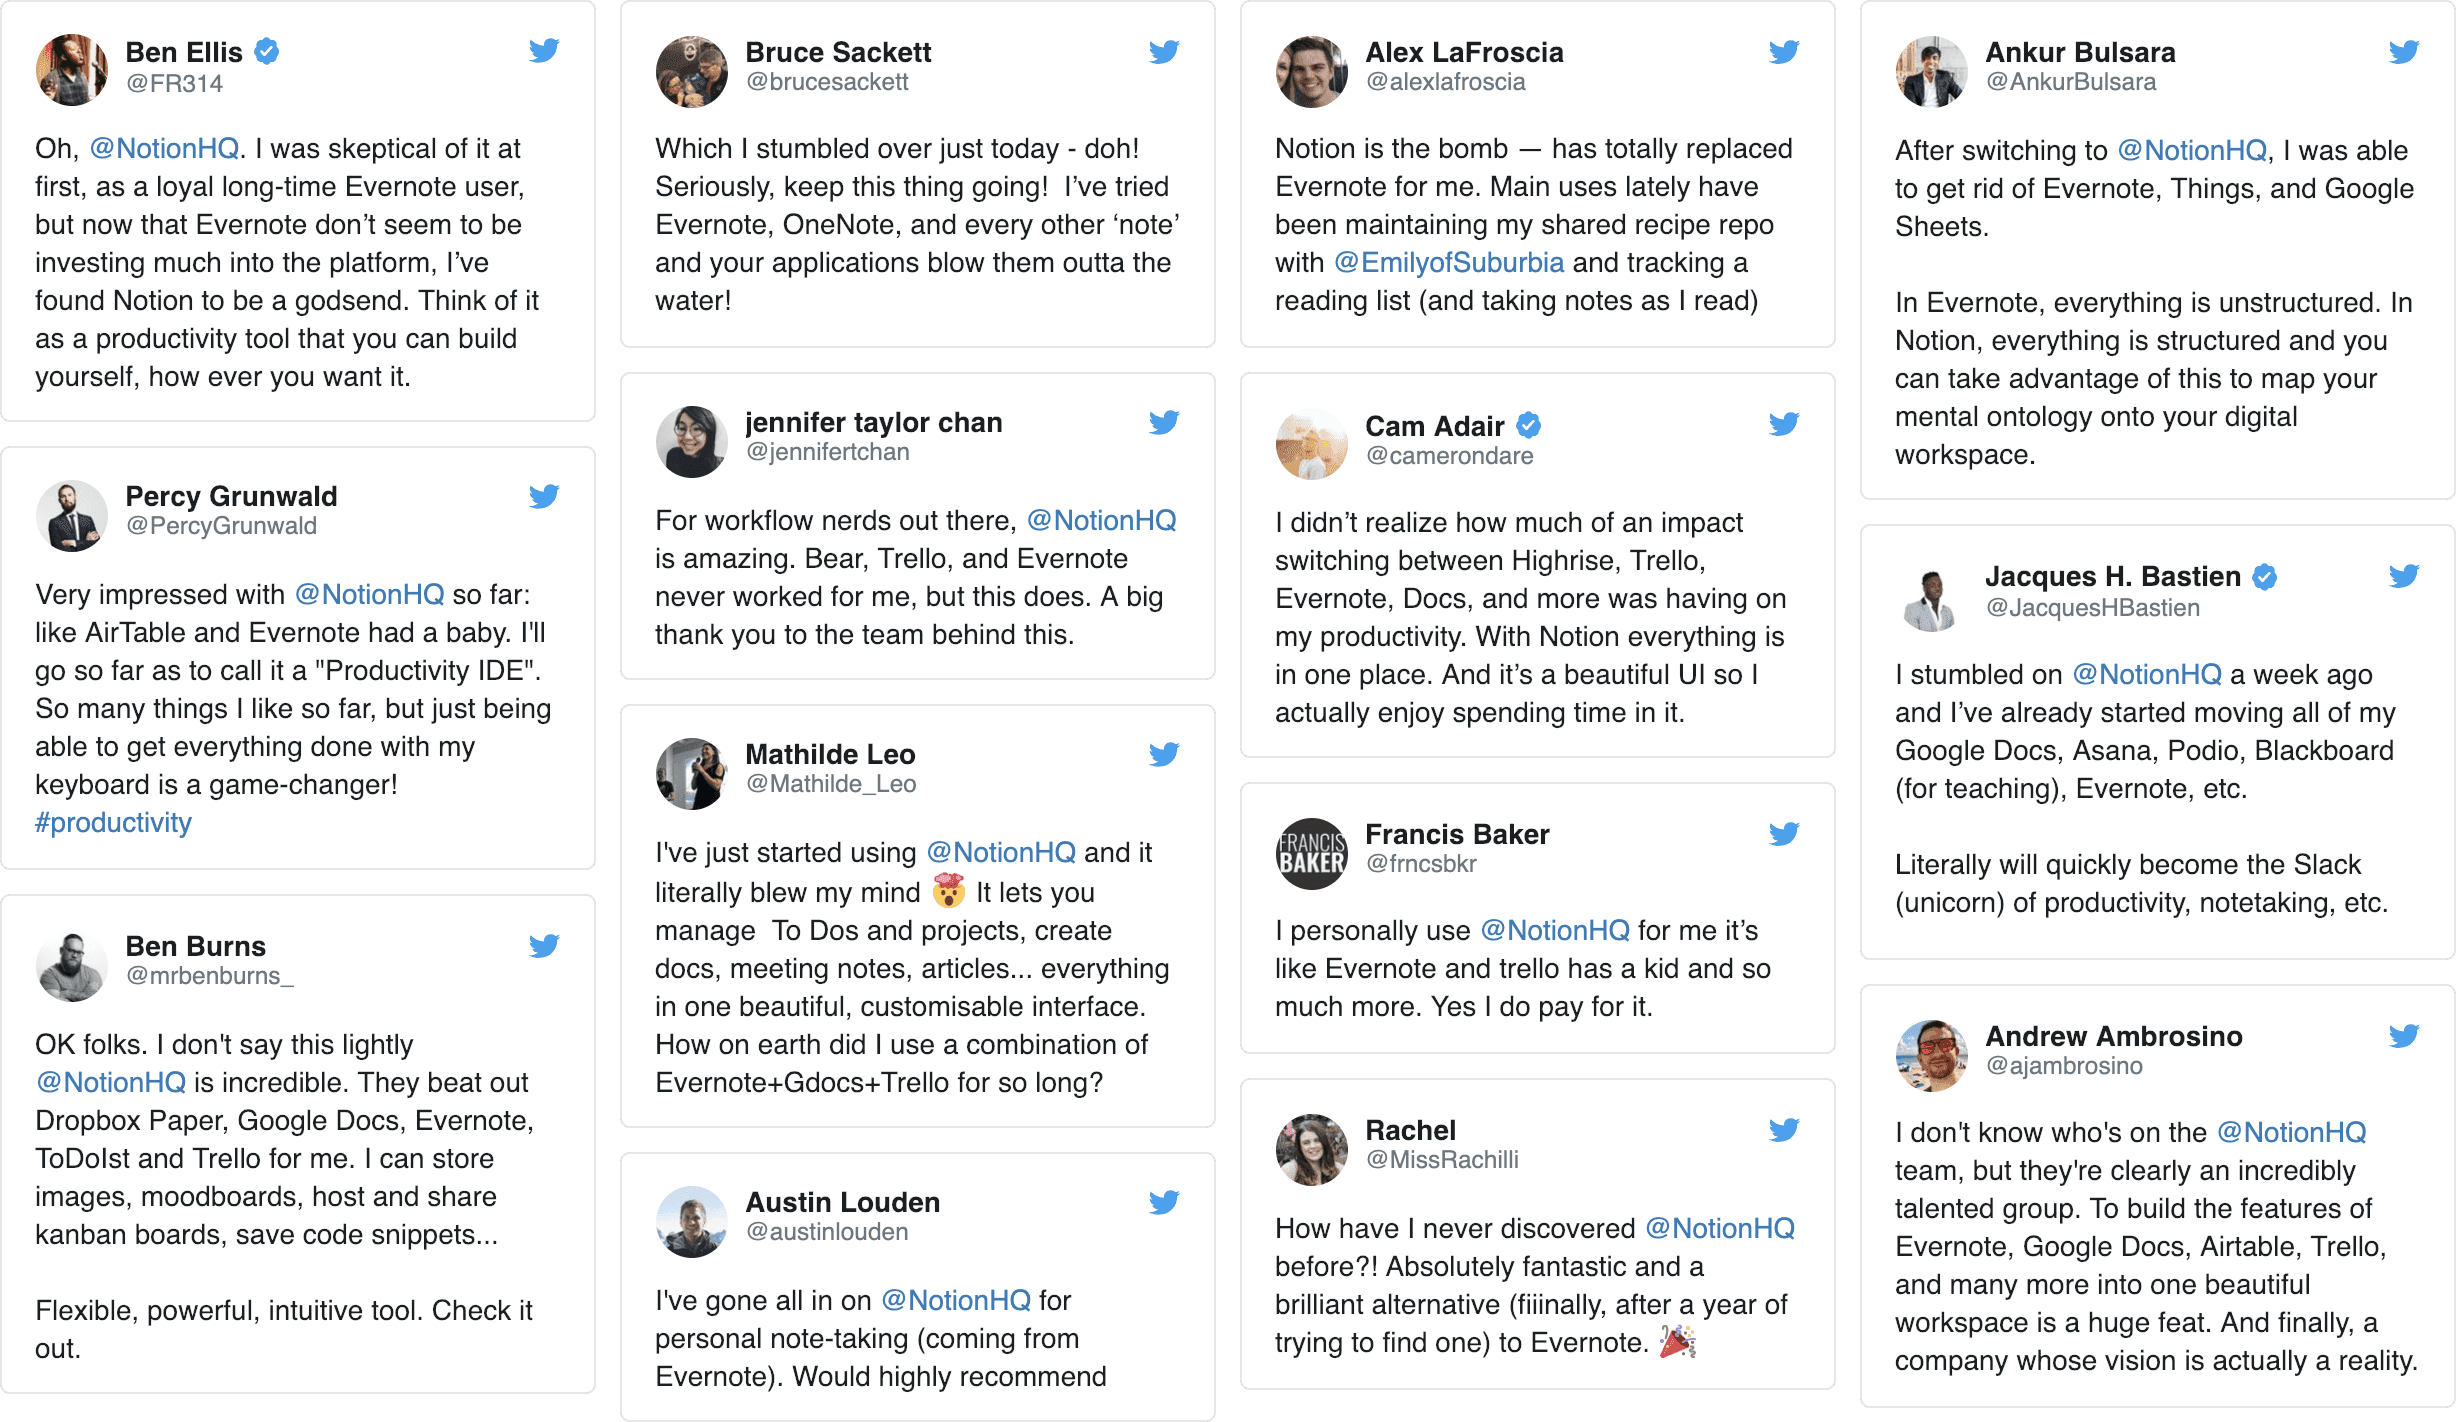The height and width of the screenshot is (1422, 2456).
Task: Click Austin Louden's profile picture
Action: [x=691, y=1222]
